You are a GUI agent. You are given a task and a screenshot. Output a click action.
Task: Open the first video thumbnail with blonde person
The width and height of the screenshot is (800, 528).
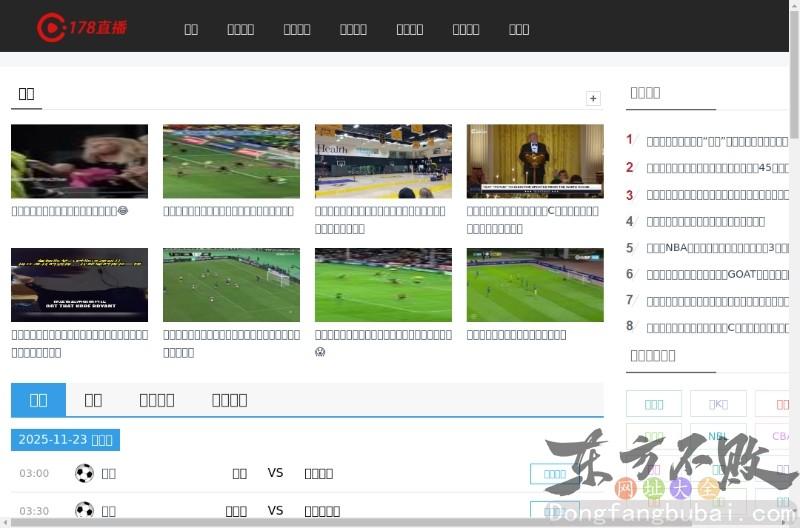click(79, 161)
